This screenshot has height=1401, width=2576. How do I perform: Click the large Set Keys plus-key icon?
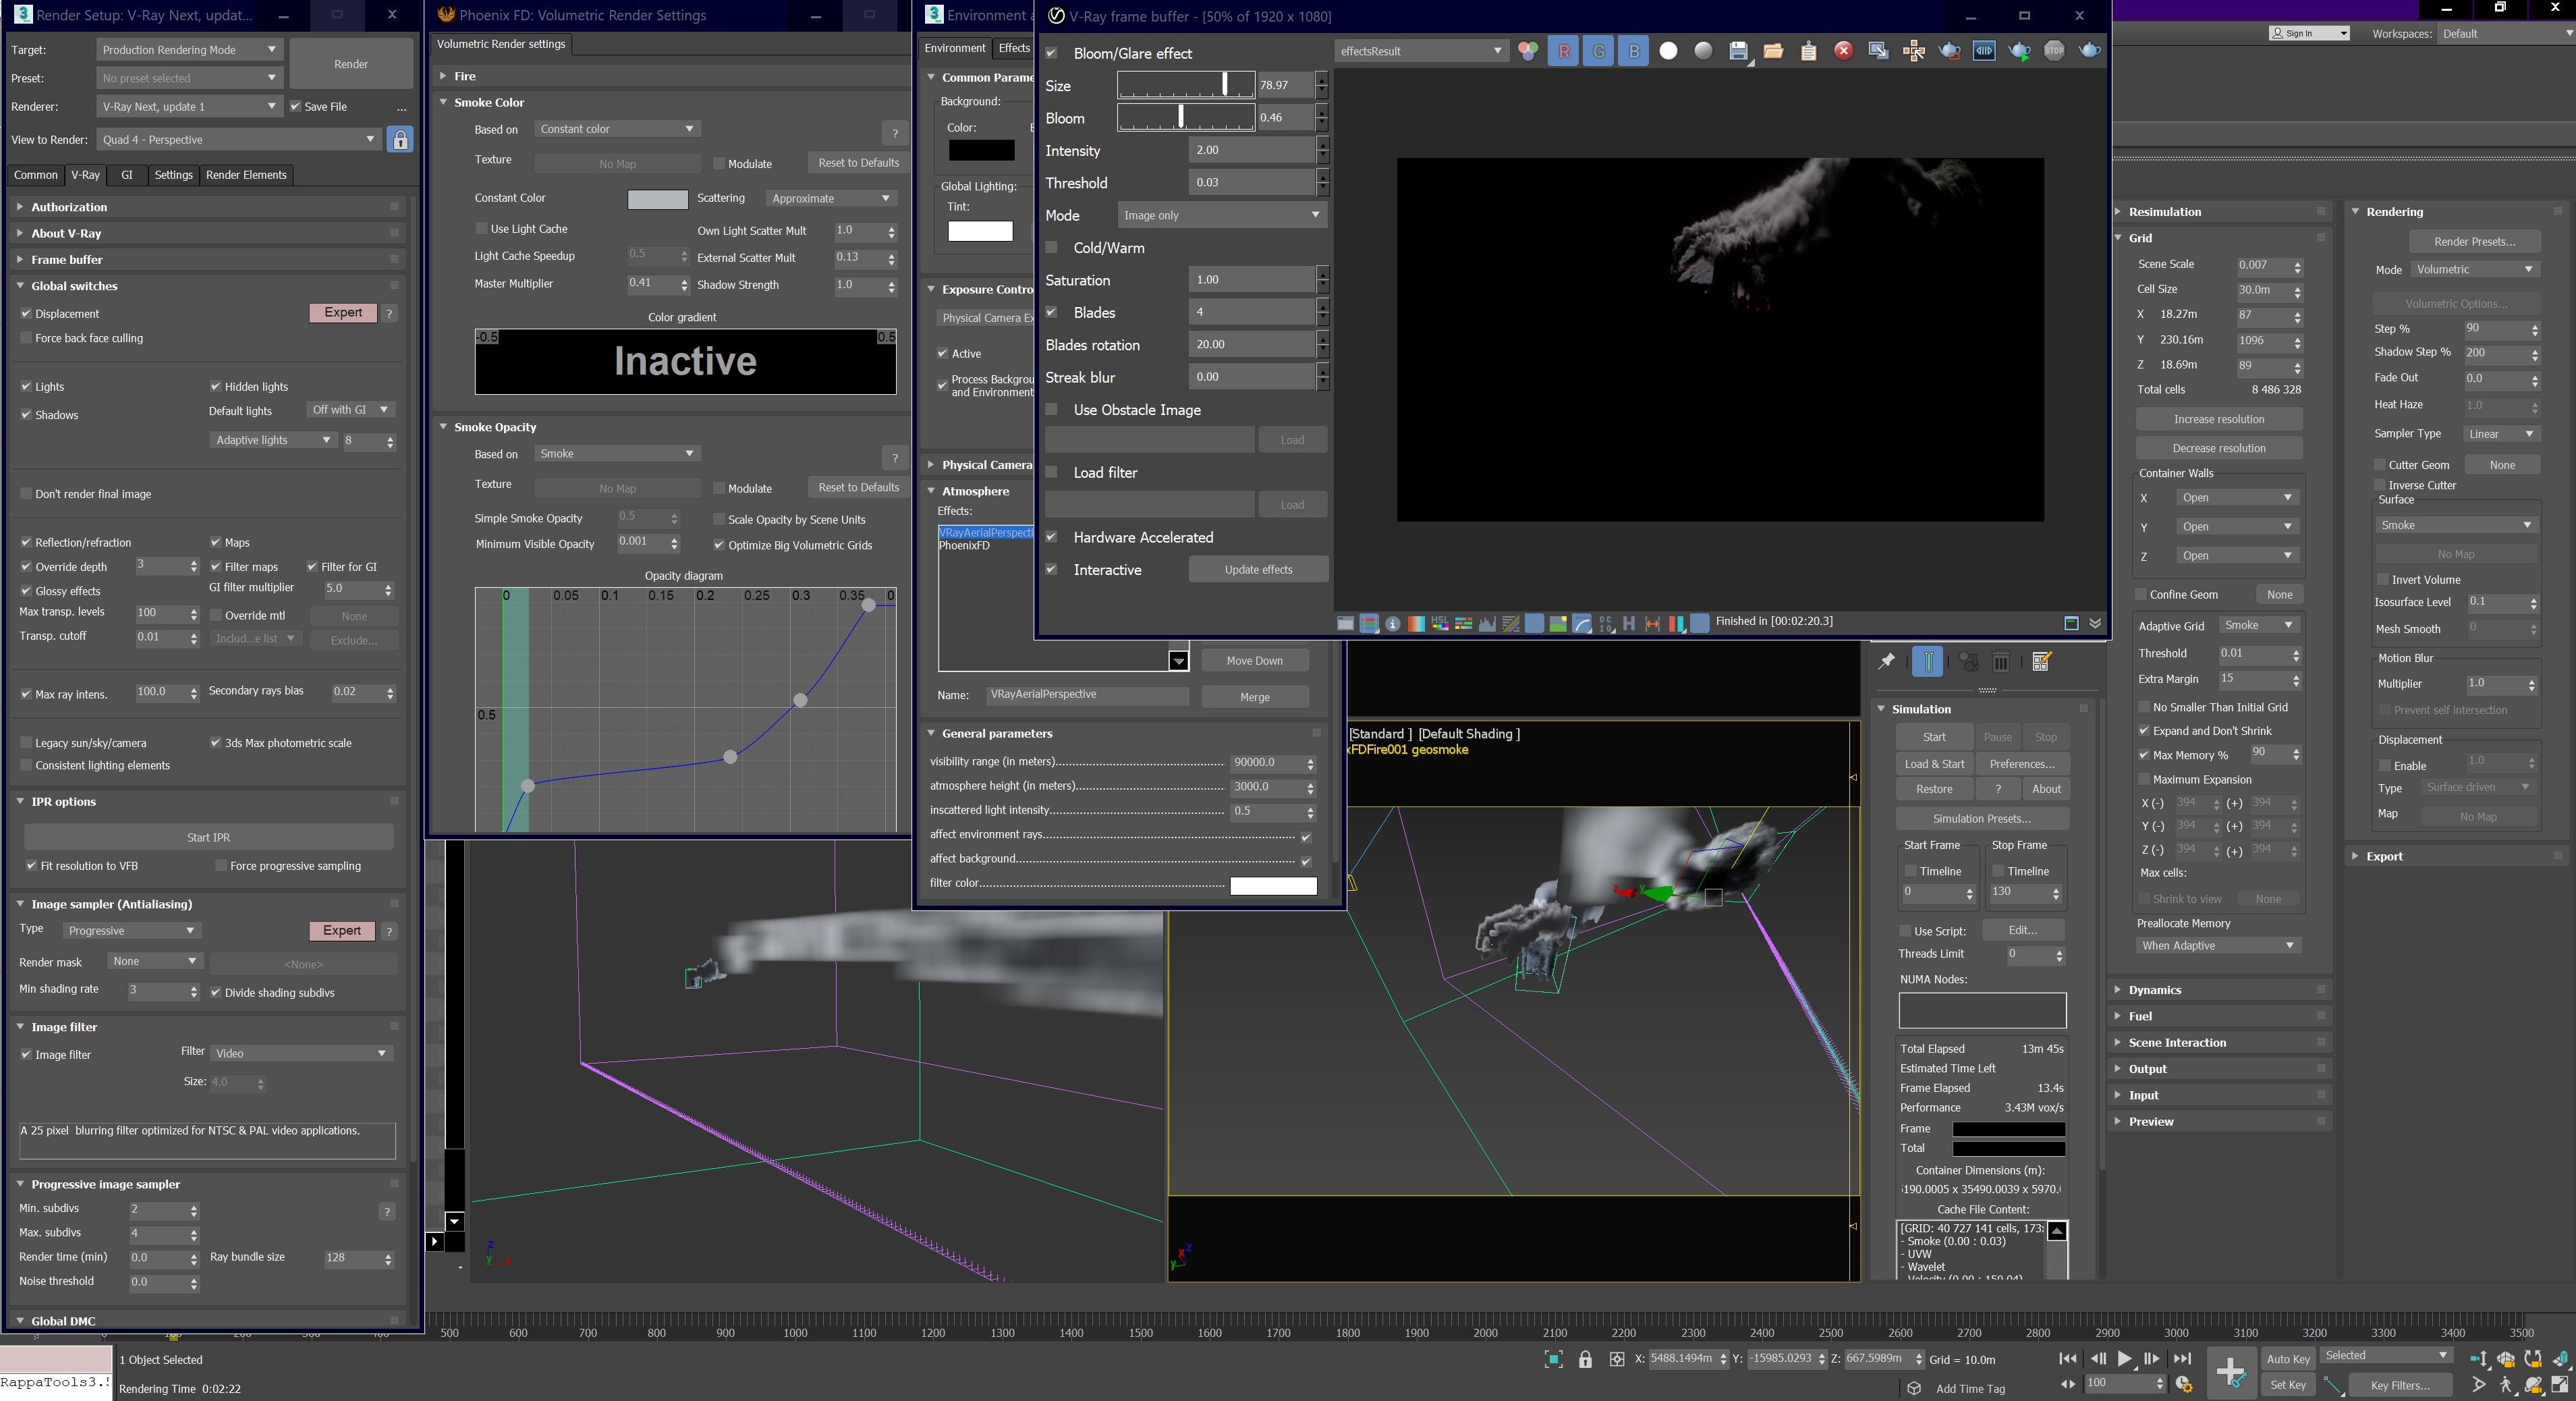point(2231,1372)
